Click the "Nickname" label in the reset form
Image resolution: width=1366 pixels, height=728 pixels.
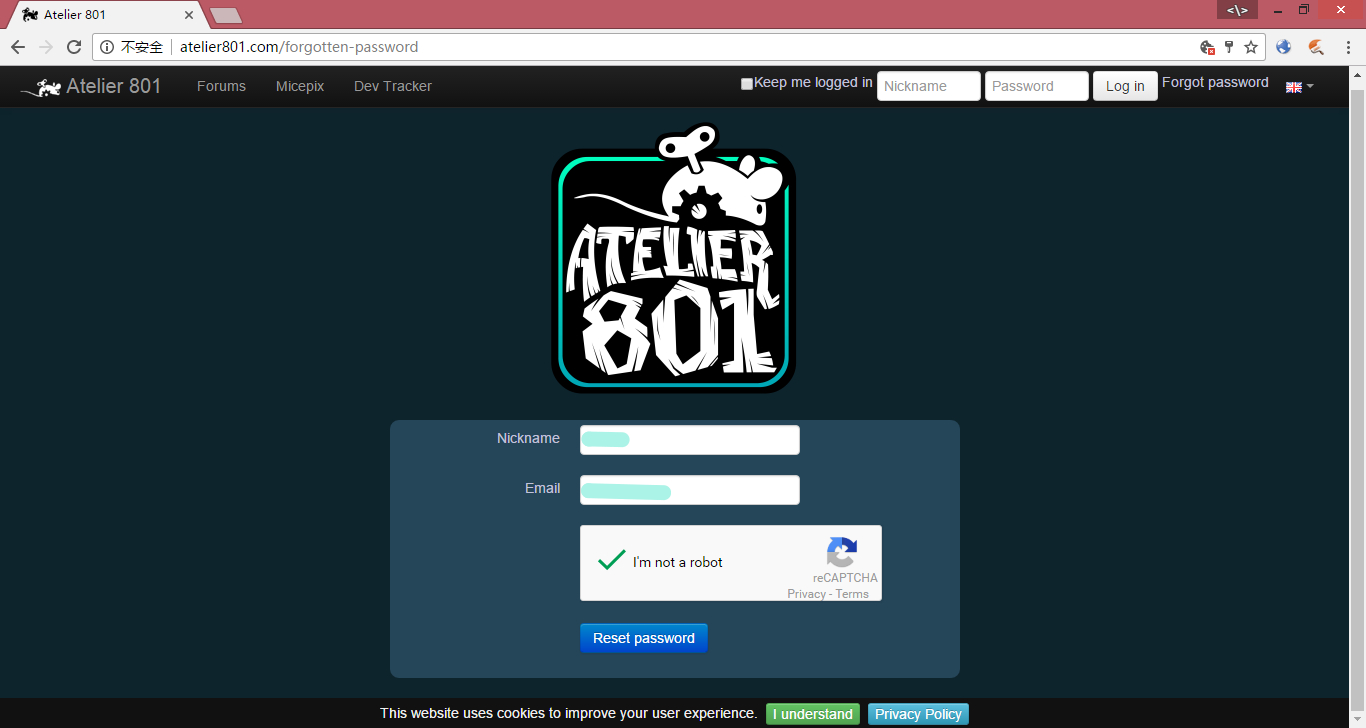(x=528, y=438)
